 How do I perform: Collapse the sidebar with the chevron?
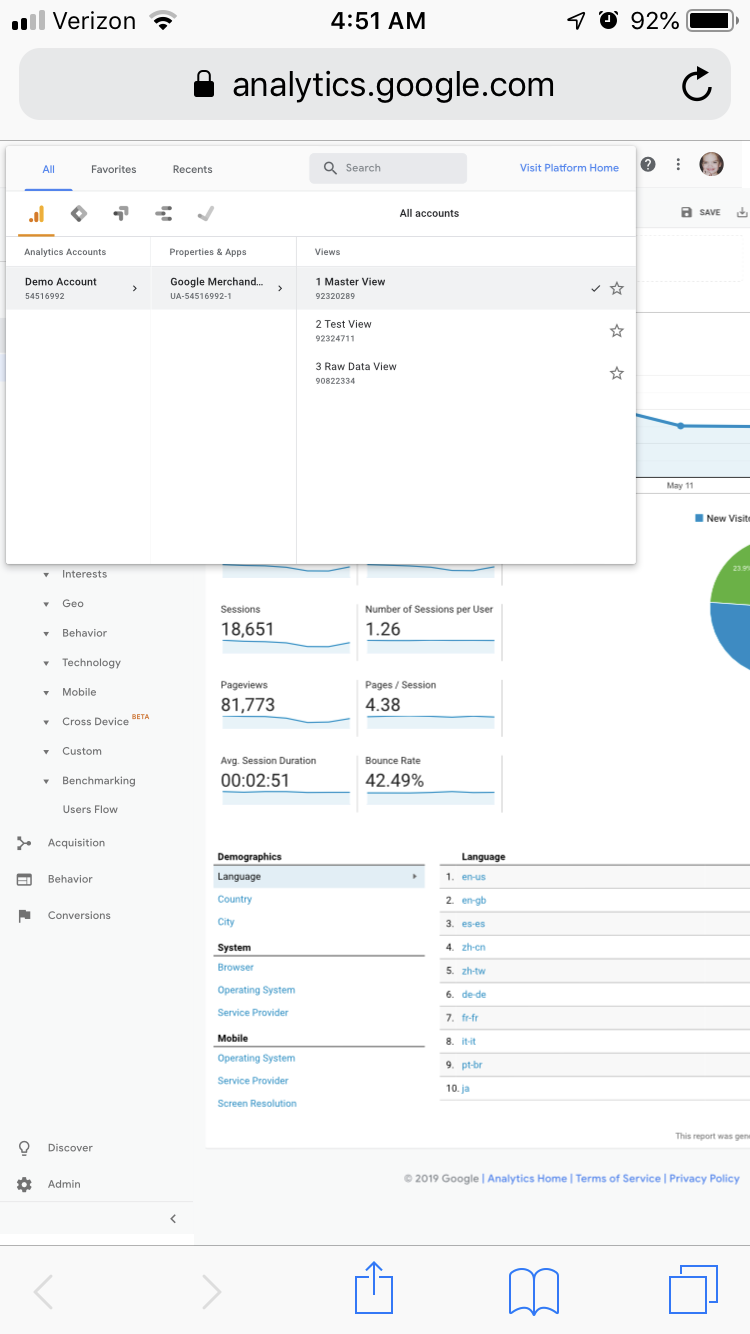click(173, 1219)
